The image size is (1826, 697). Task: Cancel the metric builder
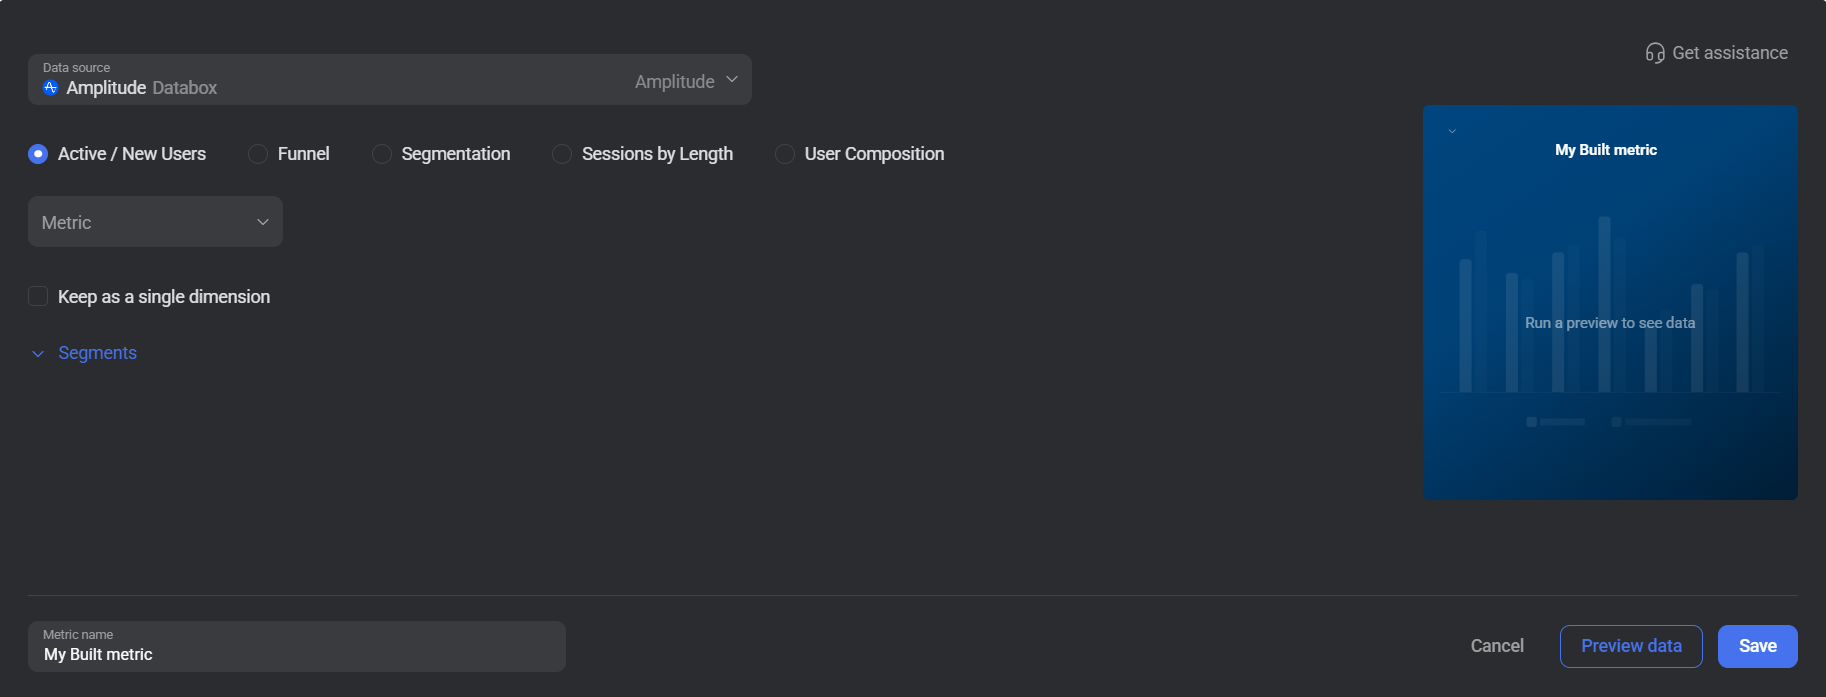point(1497,646)
